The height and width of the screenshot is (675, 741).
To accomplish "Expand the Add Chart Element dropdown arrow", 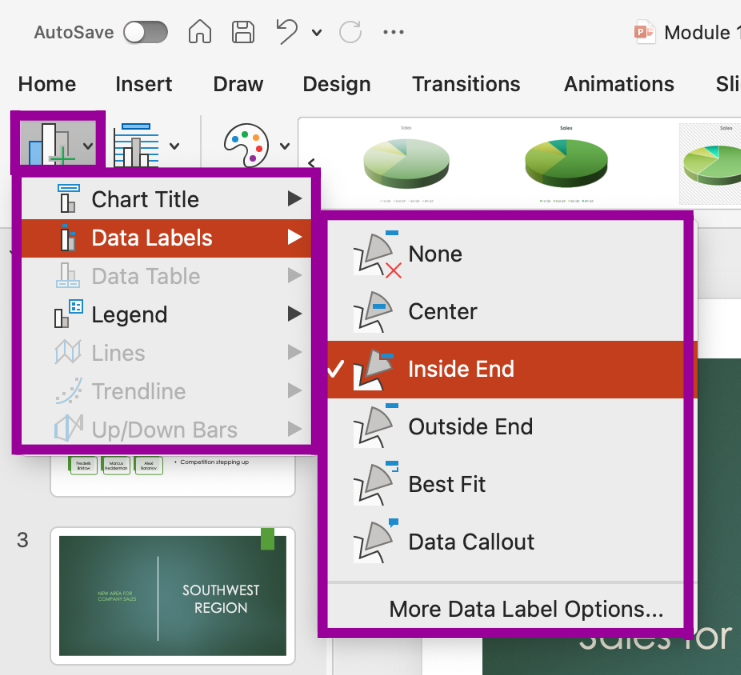I will 88,146.
